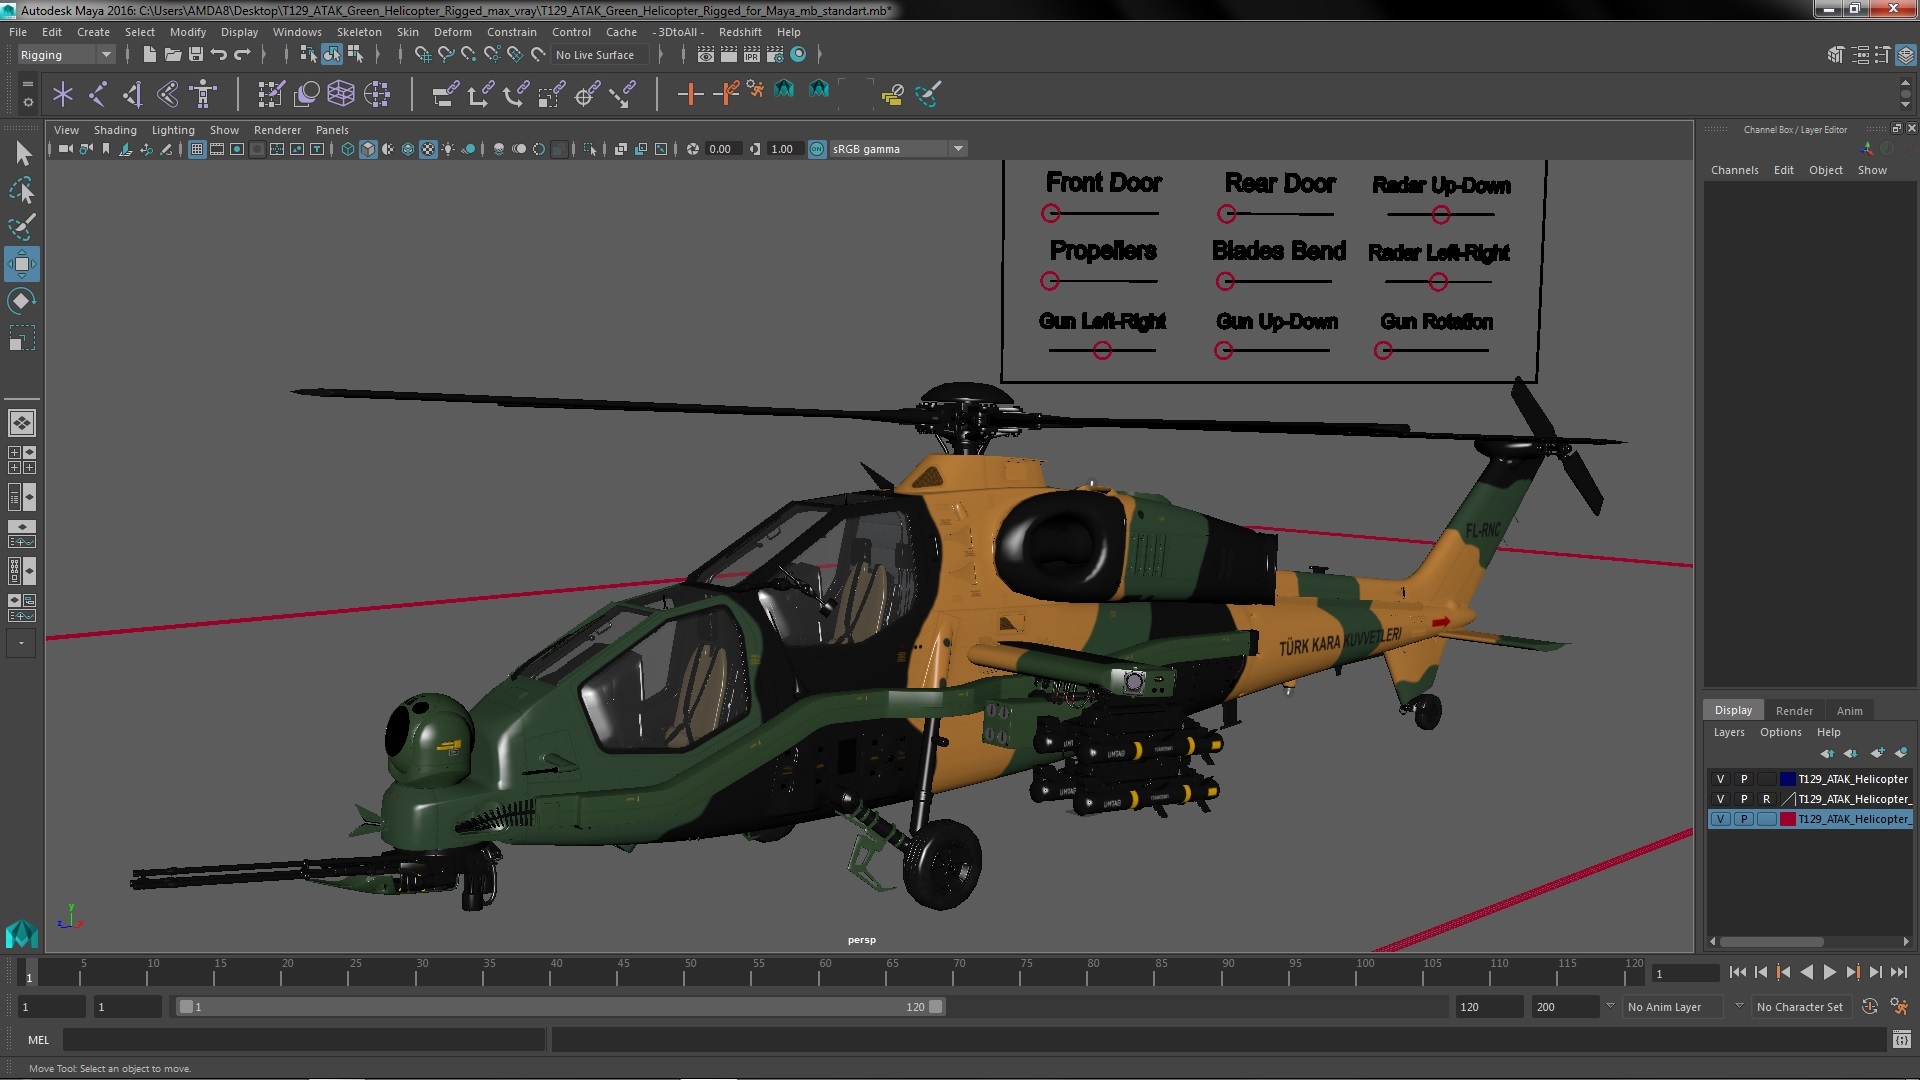
Task: Click Front Door rig slider handle
Action: (x=1050, y=213)
